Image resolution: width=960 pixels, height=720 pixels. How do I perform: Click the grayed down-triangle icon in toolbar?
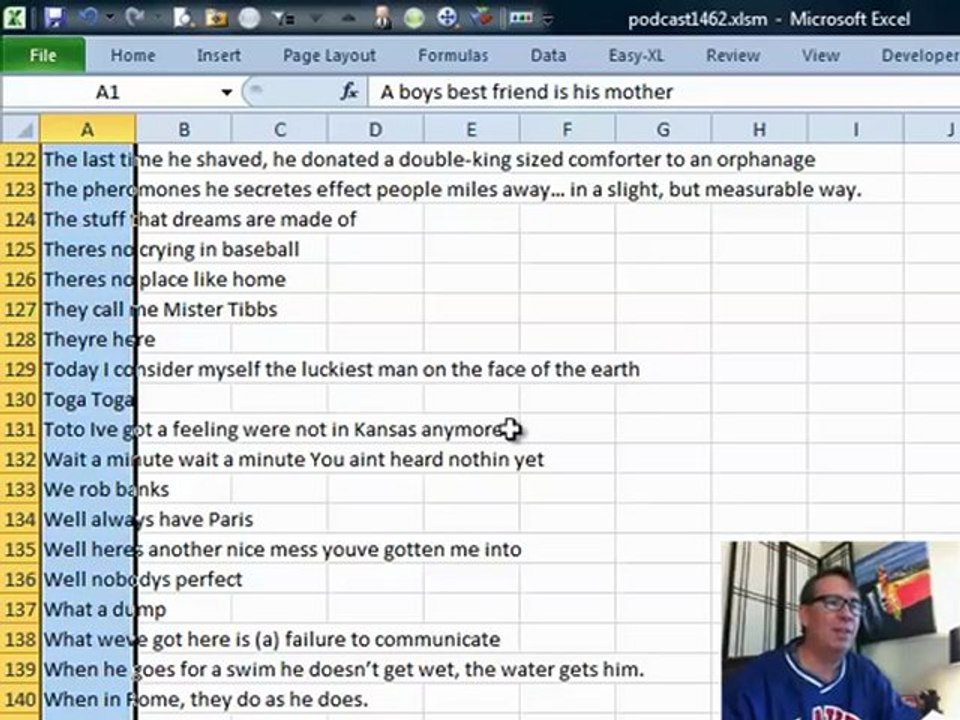(x=317, y=19)
